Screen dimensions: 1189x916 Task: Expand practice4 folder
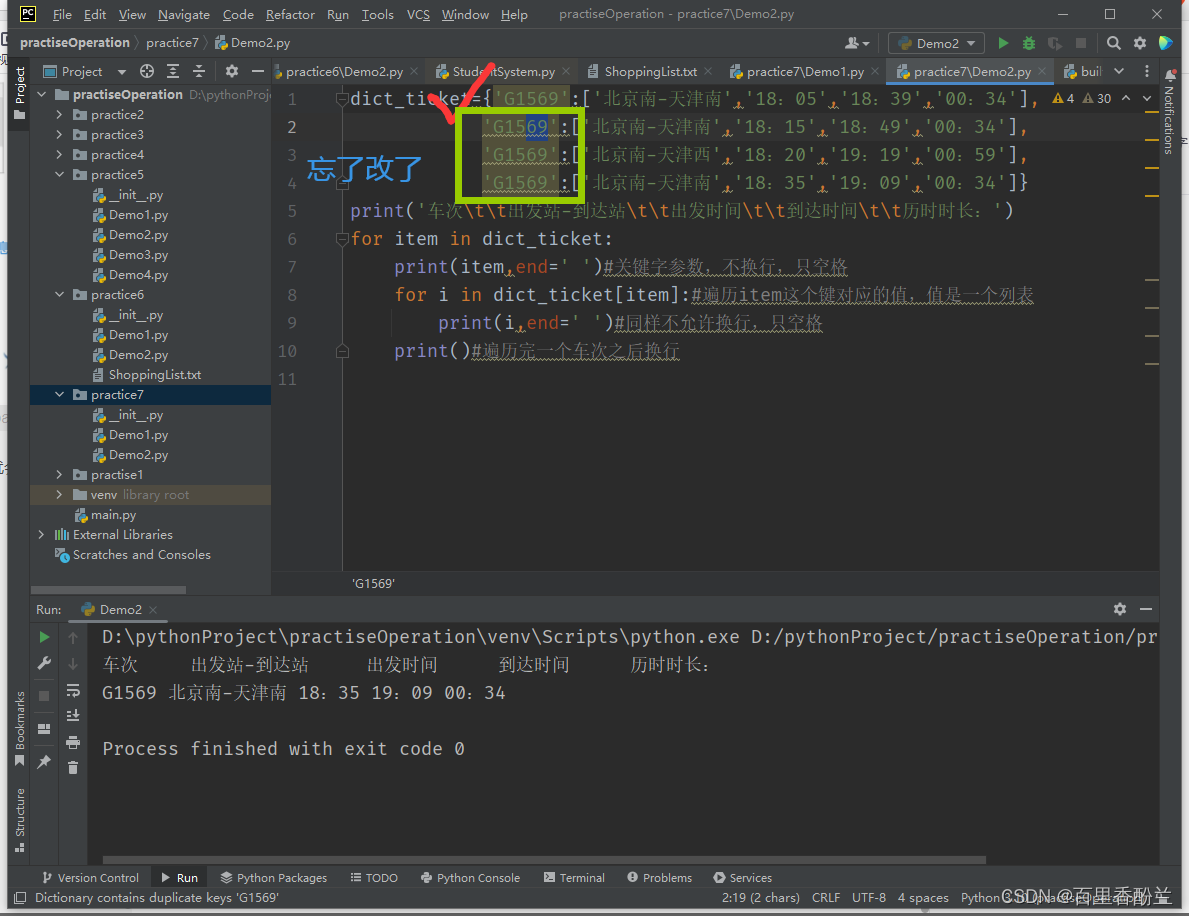click(59, 155)
